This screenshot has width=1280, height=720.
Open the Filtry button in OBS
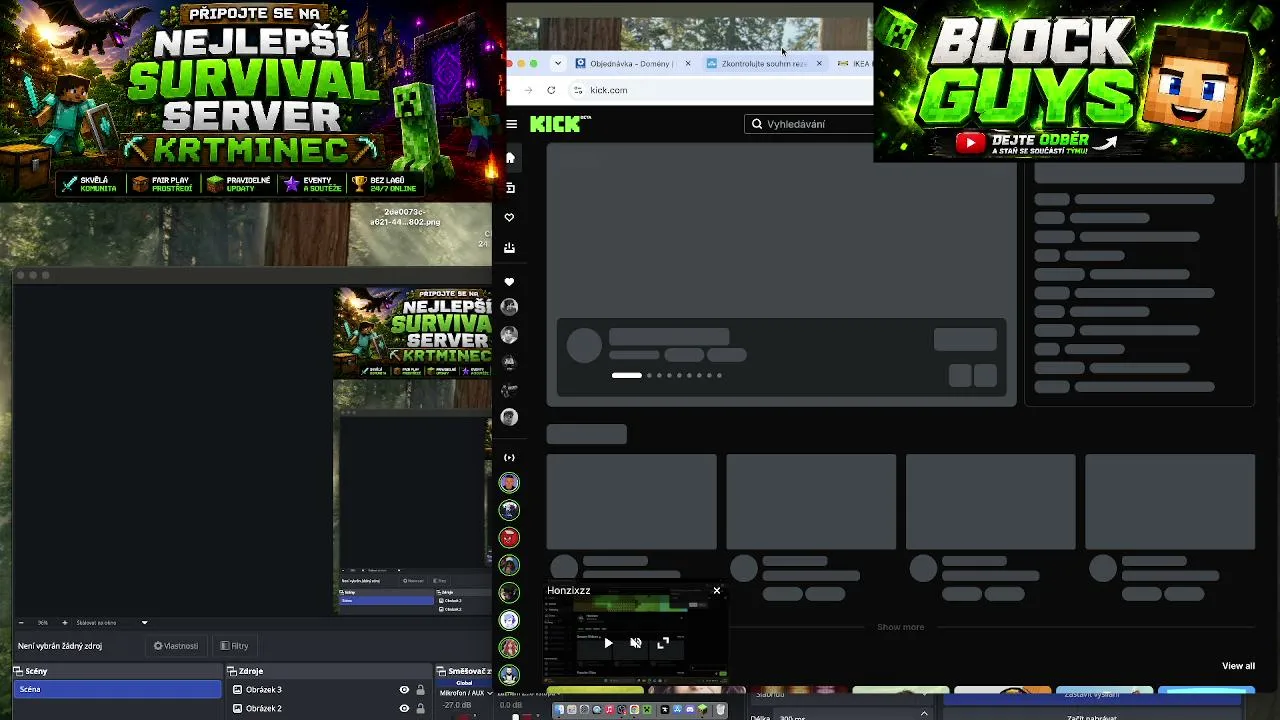[234, 646]
